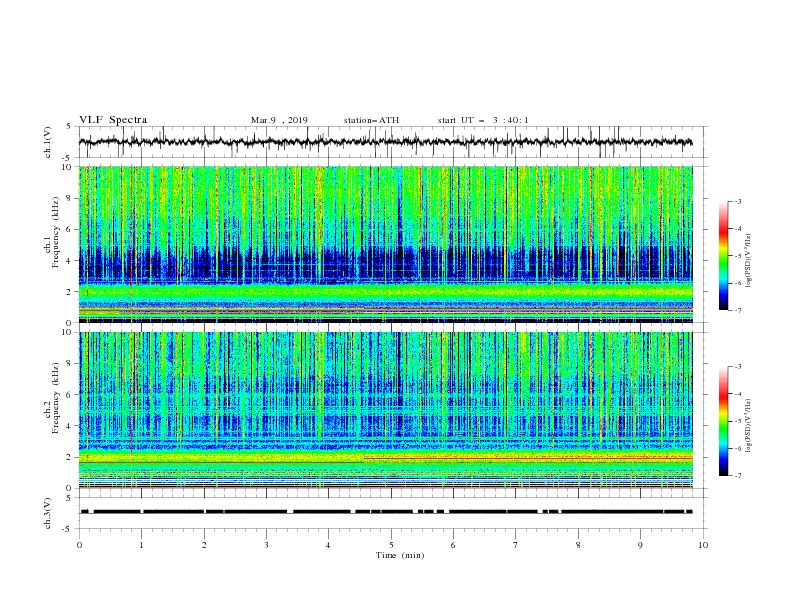Screen dimensions: 792x612
Task: Click the ch.1 "Frequency (kHz)" axis label
Action: 55,232
